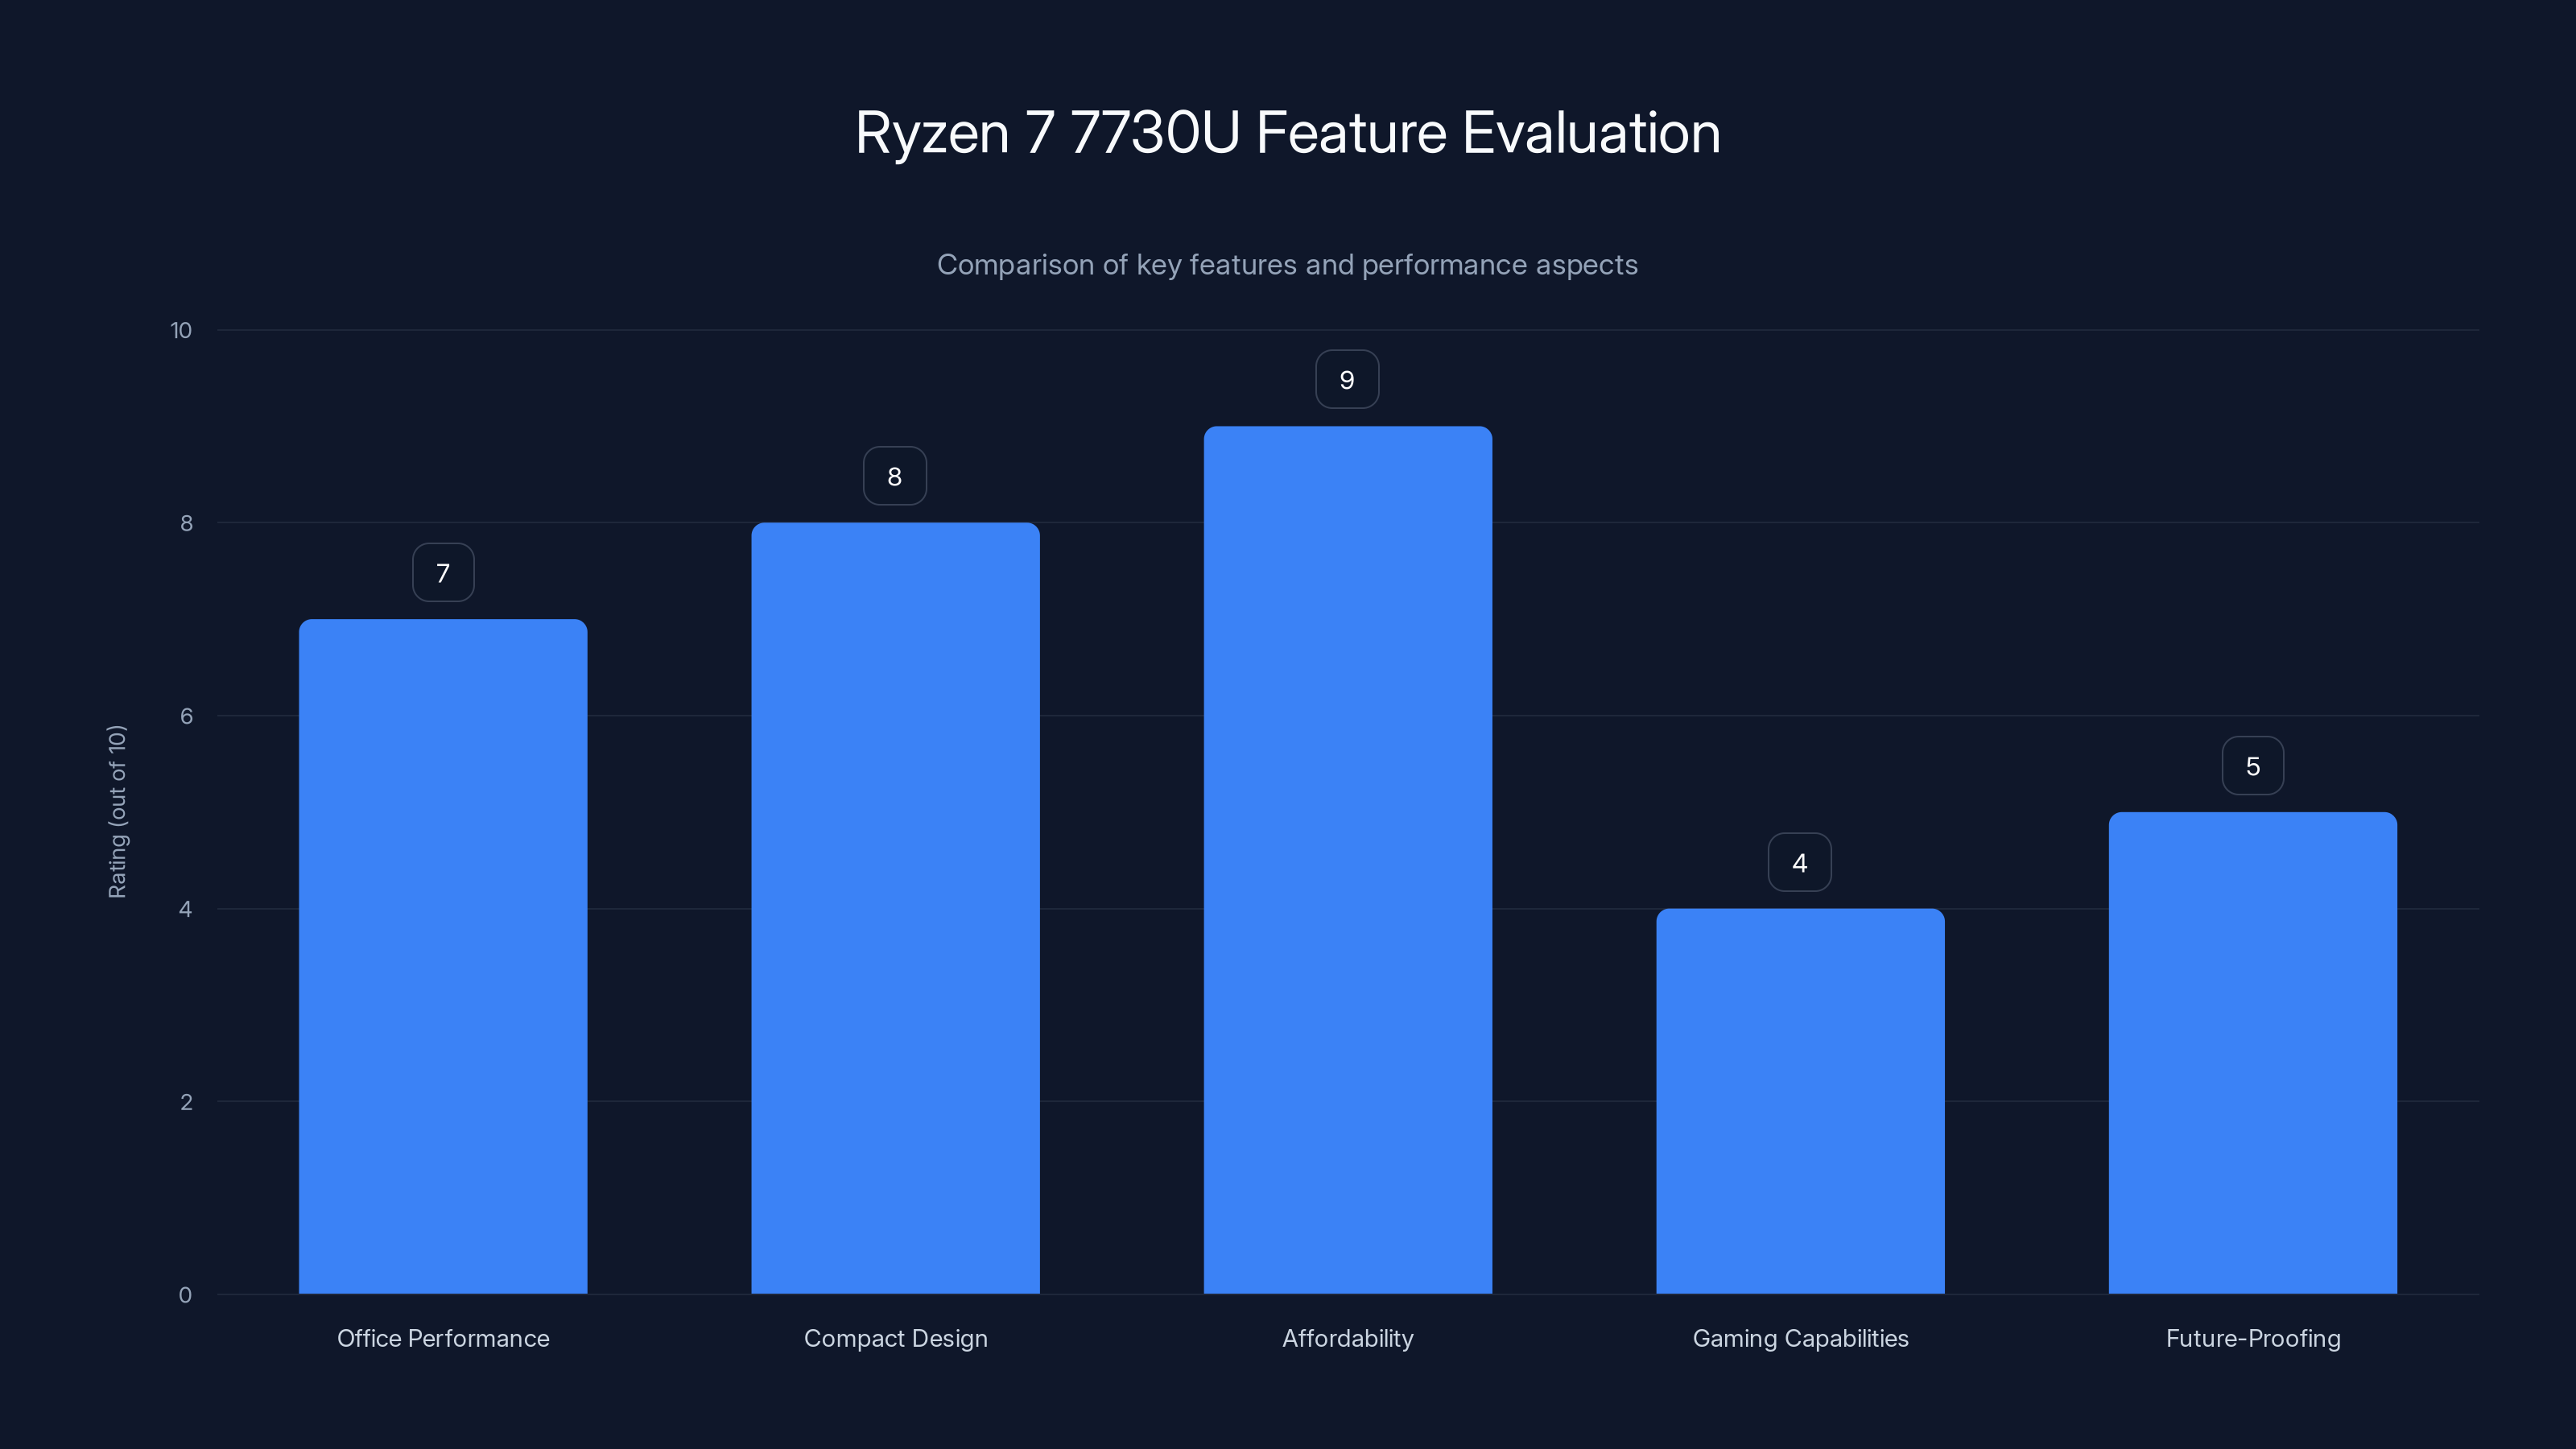The height and width of the screenshot is (1449, 2576).
Task: Click the 'Gaming Capabilities' axis label
Action: tap(1800, 1339)
